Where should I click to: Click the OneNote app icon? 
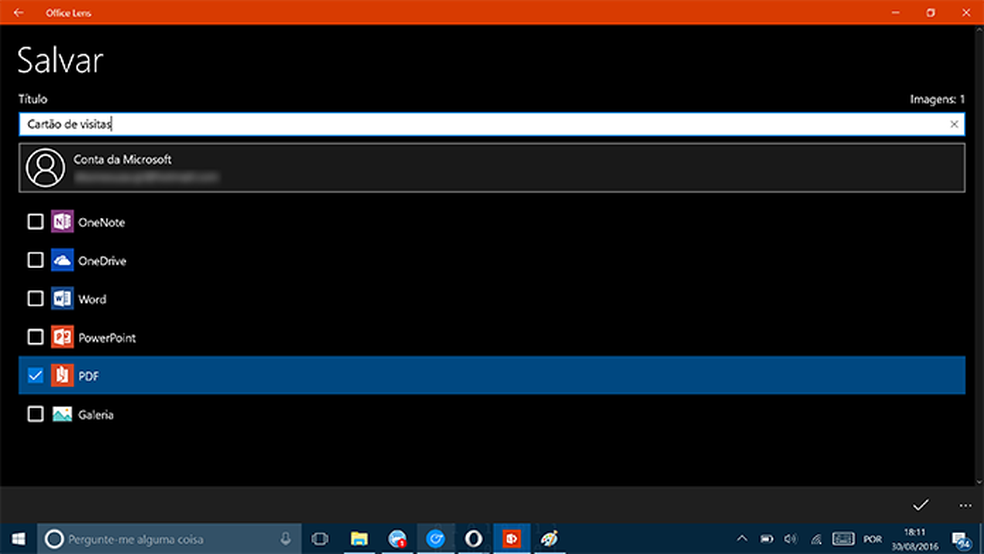pos(62,221)
